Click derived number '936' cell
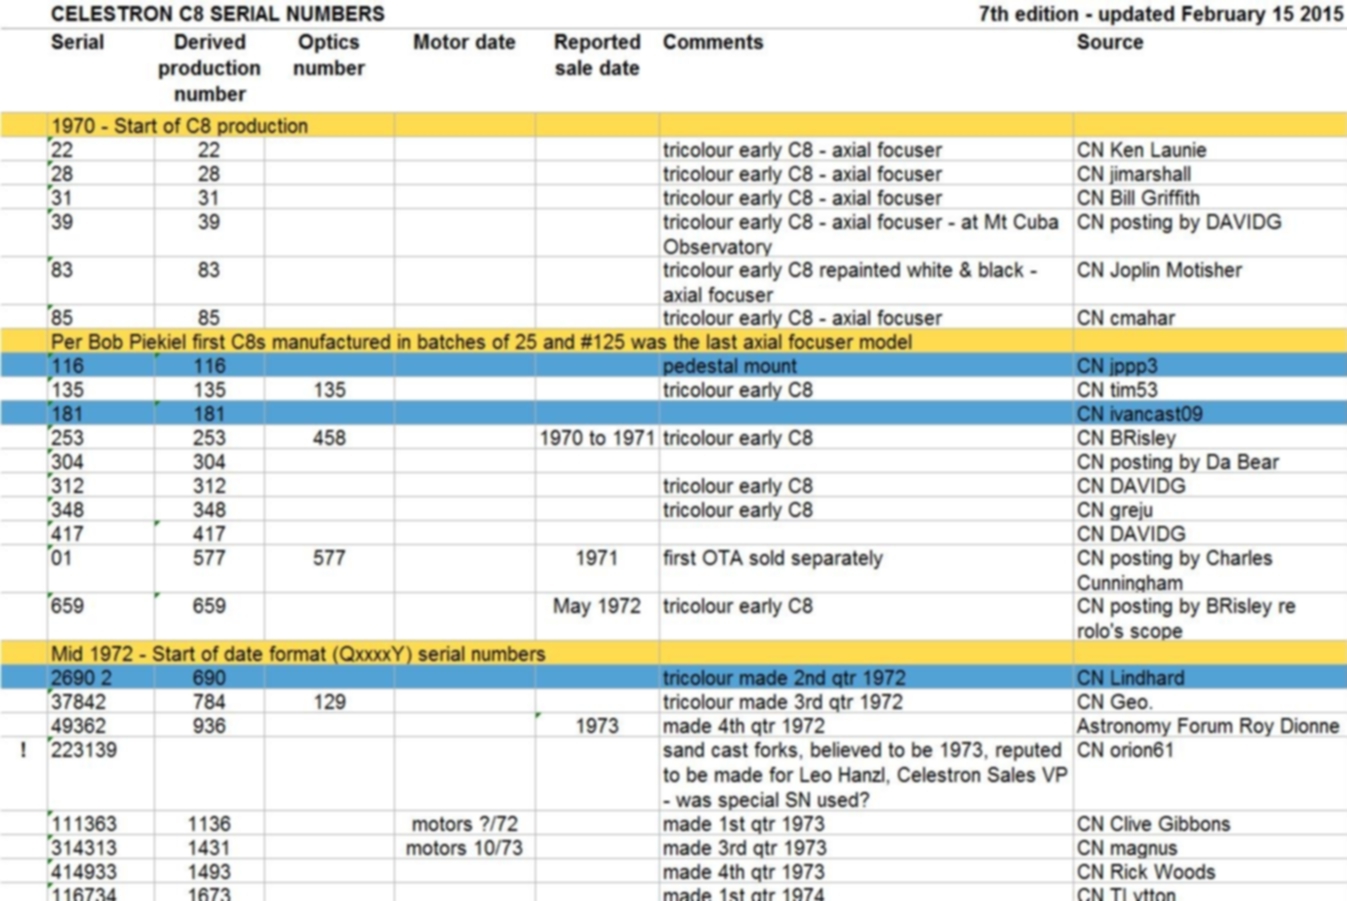This screenshot has width=1347, height=901. (209, 726)
